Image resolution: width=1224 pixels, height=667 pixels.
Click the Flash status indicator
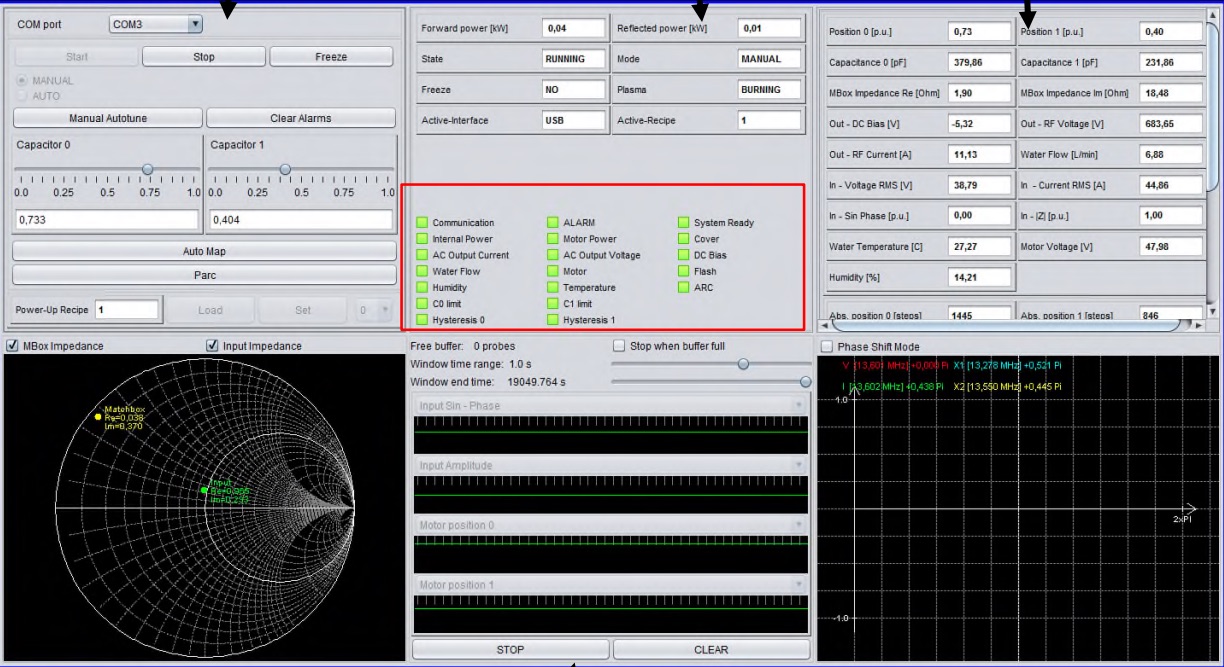684,271
